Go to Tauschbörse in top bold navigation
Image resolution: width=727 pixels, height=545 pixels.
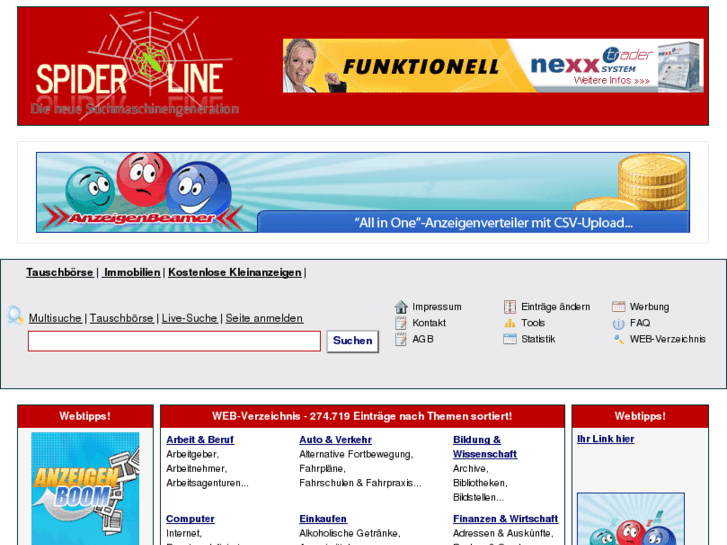(x=59, y=272)
